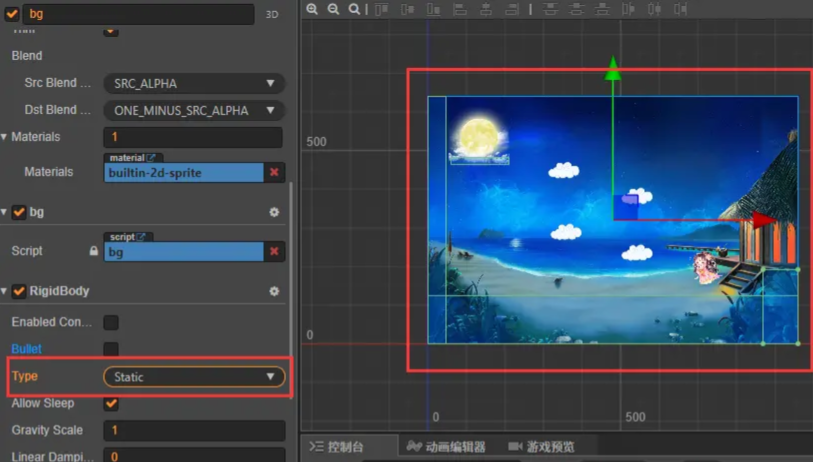The width and height of the screenshot is (813, 462).
Task: Toggle the bg node active checkbox
Action: (11, 14)
